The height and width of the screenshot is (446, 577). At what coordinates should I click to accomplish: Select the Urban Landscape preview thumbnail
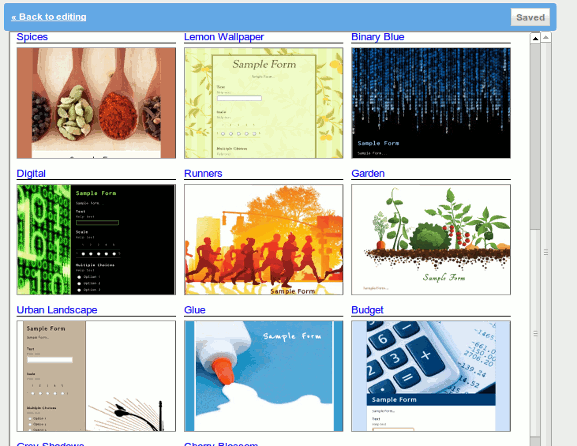96,376
